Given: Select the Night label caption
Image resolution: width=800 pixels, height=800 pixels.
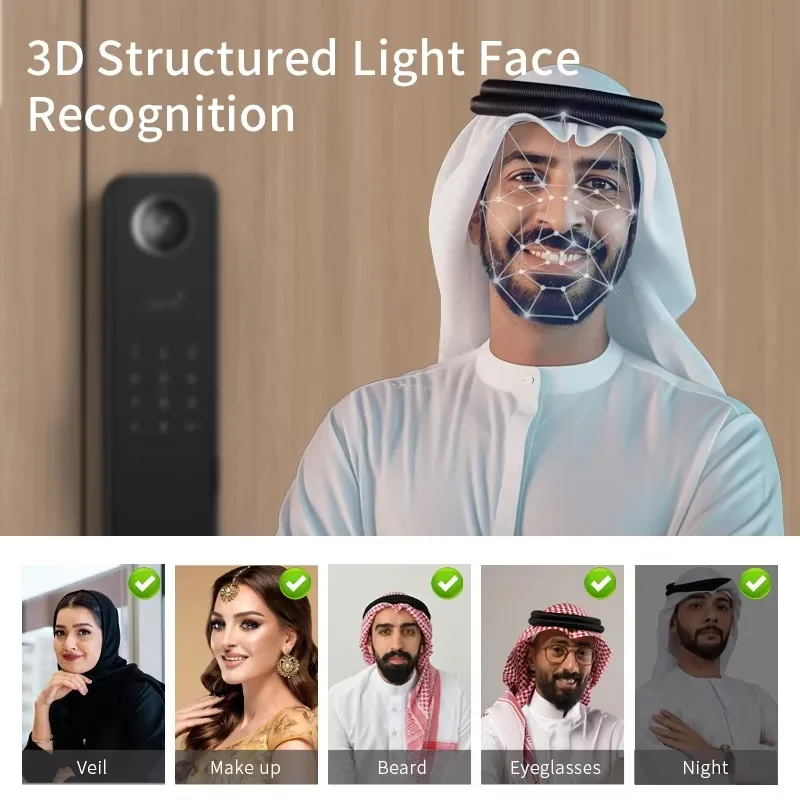Looking at the screenshot, I should pyautogui.click(x=706, y=767).
